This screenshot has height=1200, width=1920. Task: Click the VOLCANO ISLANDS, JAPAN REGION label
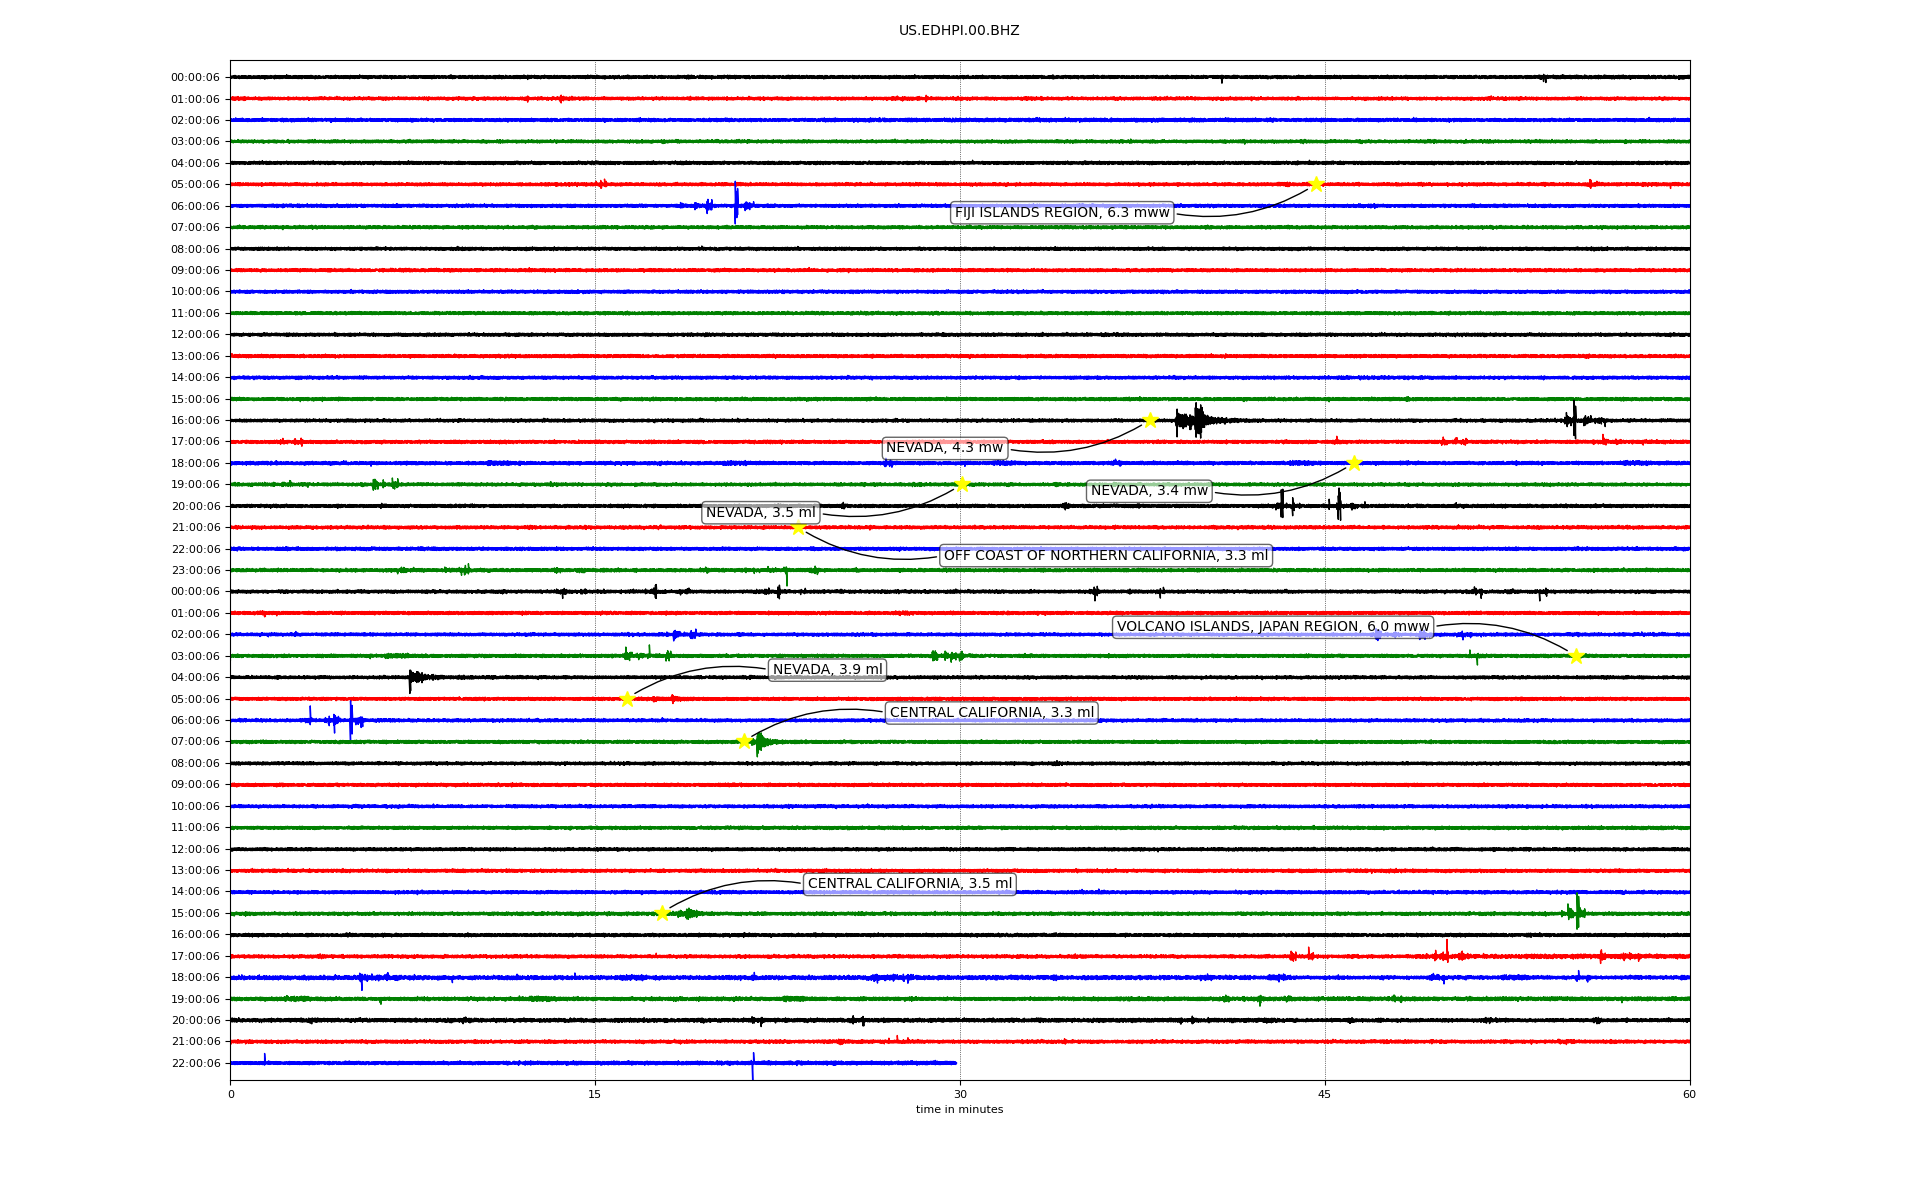pyautogui.click(x=1272, y=626)
